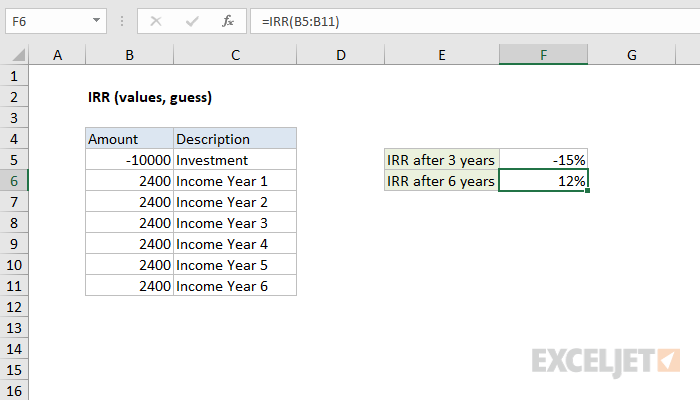
Task: Click the -15% result cell
Action: point(543,160)
